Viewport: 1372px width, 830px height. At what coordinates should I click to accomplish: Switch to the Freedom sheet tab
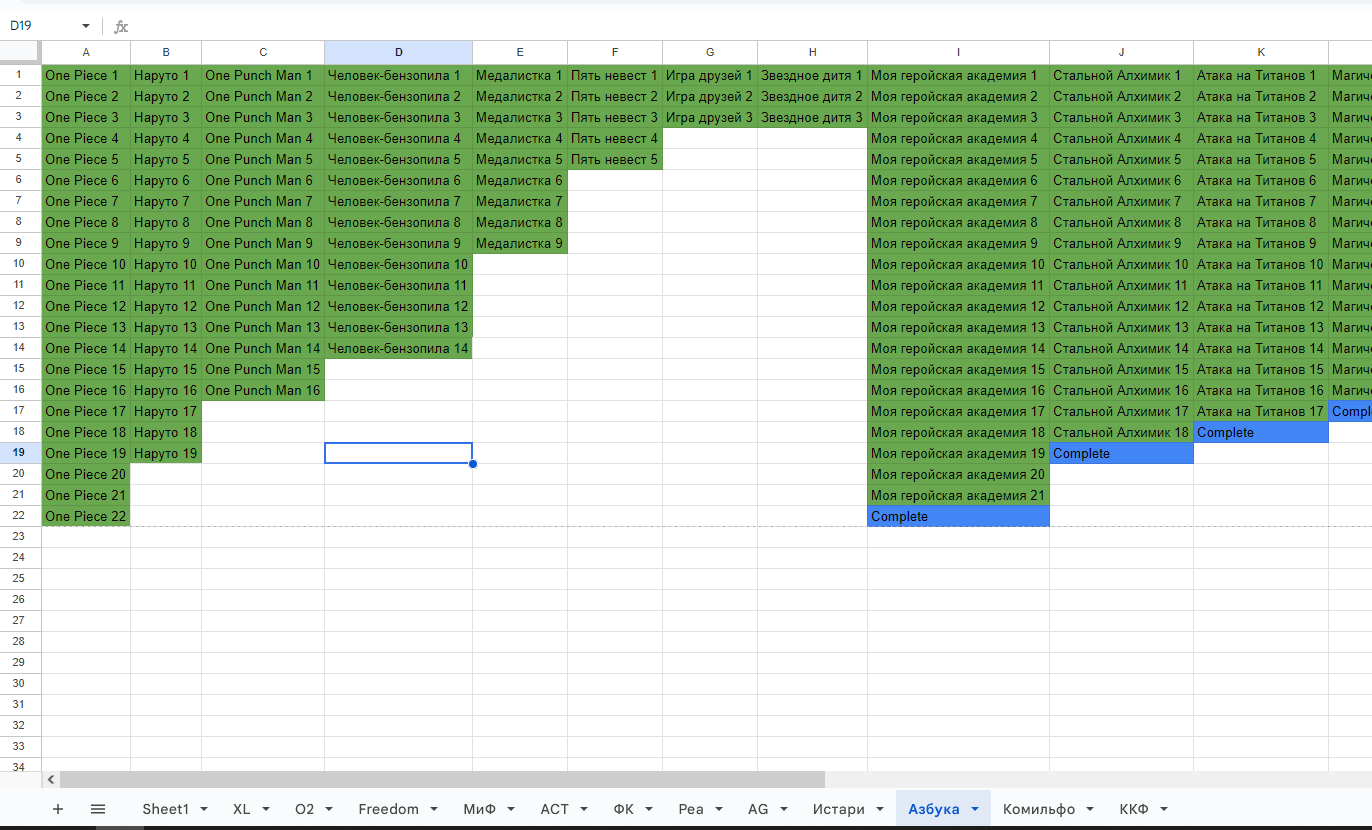click(389, 809)
